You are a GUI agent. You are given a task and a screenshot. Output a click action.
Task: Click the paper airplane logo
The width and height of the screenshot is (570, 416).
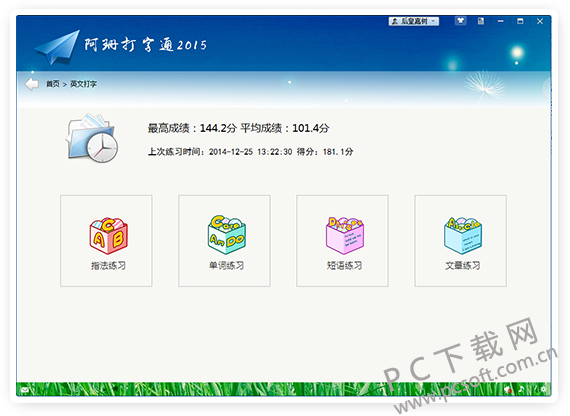pos(57,47)
